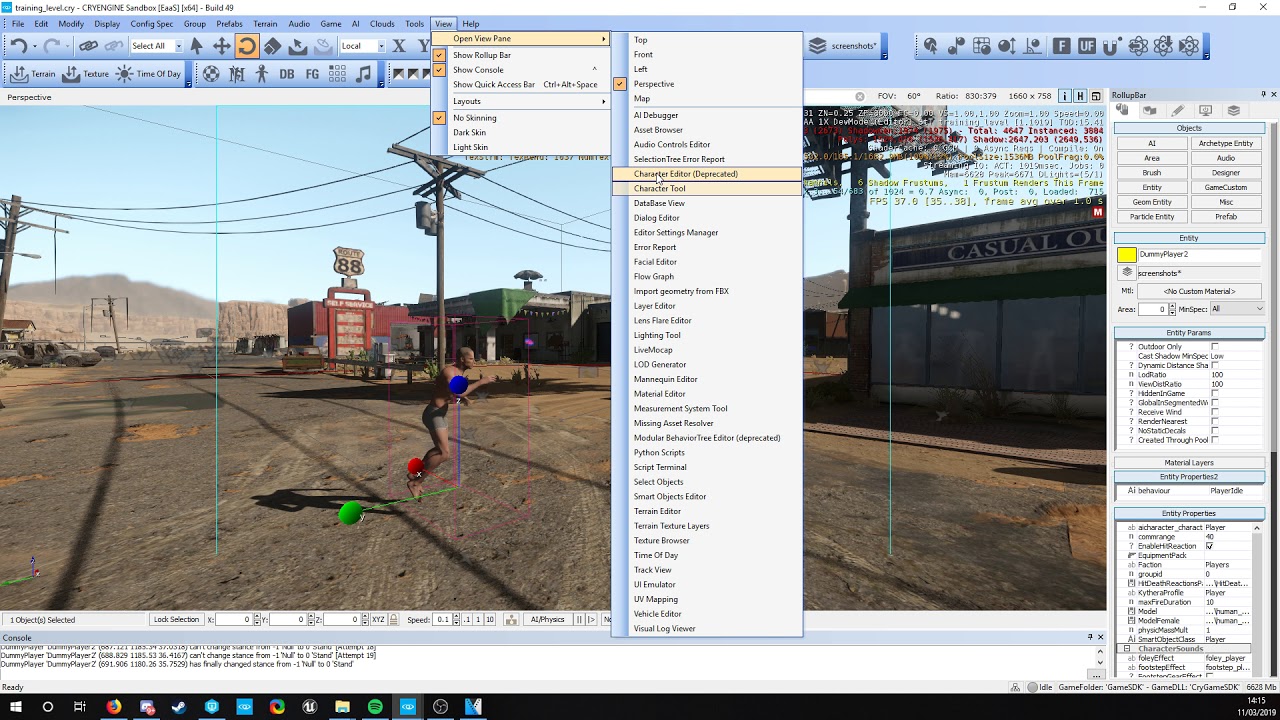Viewport: 1280px width, 720px height.
Task: Open the Time Of Day sun tool
Action: (148, 74)
